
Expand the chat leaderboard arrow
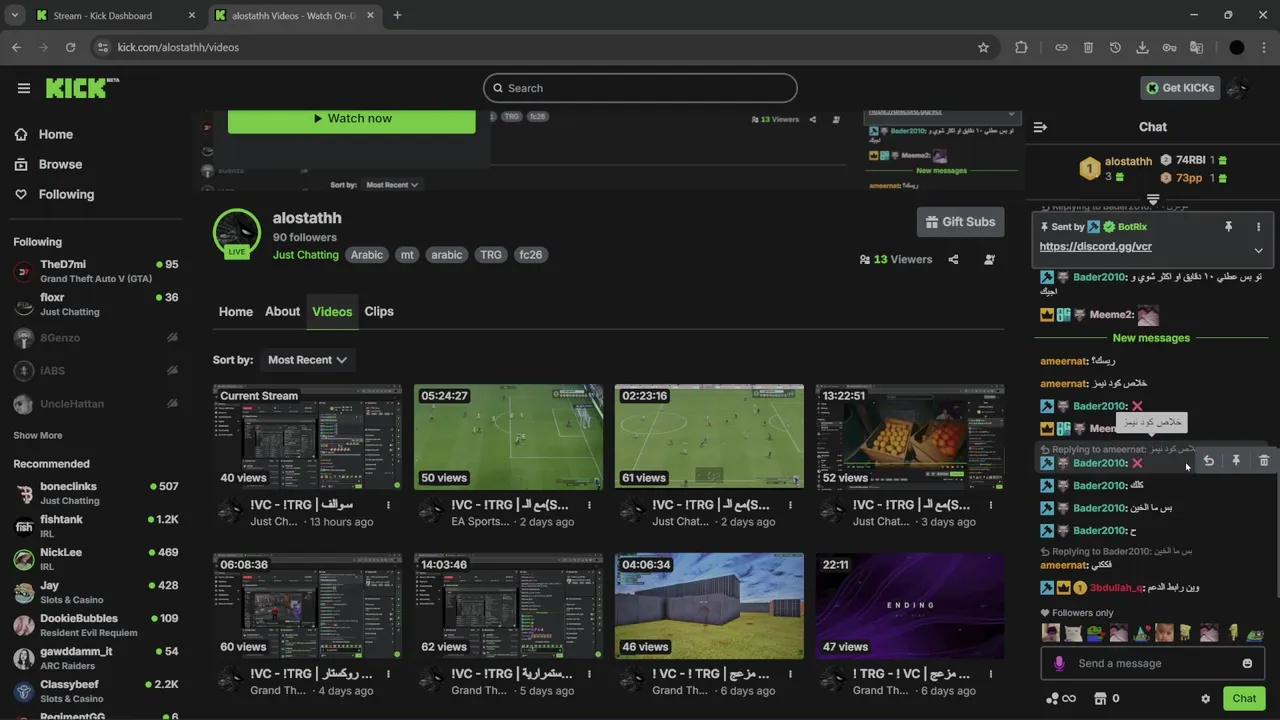click(1153, 201)
